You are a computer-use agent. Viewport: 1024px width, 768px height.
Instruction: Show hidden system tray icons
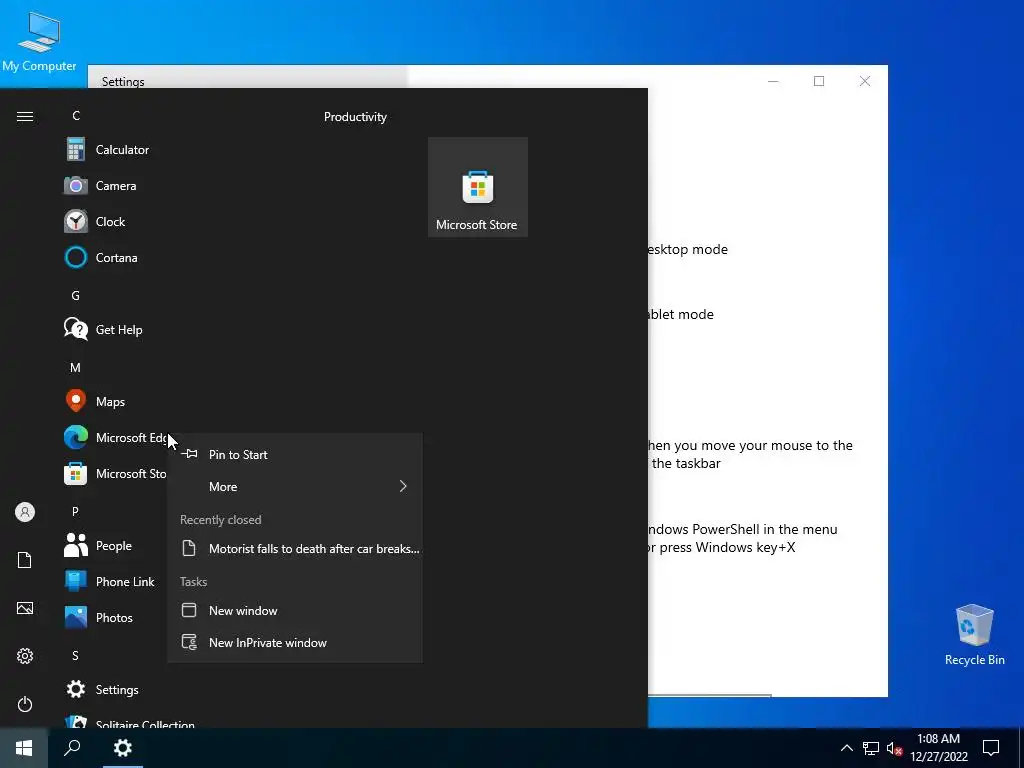click(846, 748)
